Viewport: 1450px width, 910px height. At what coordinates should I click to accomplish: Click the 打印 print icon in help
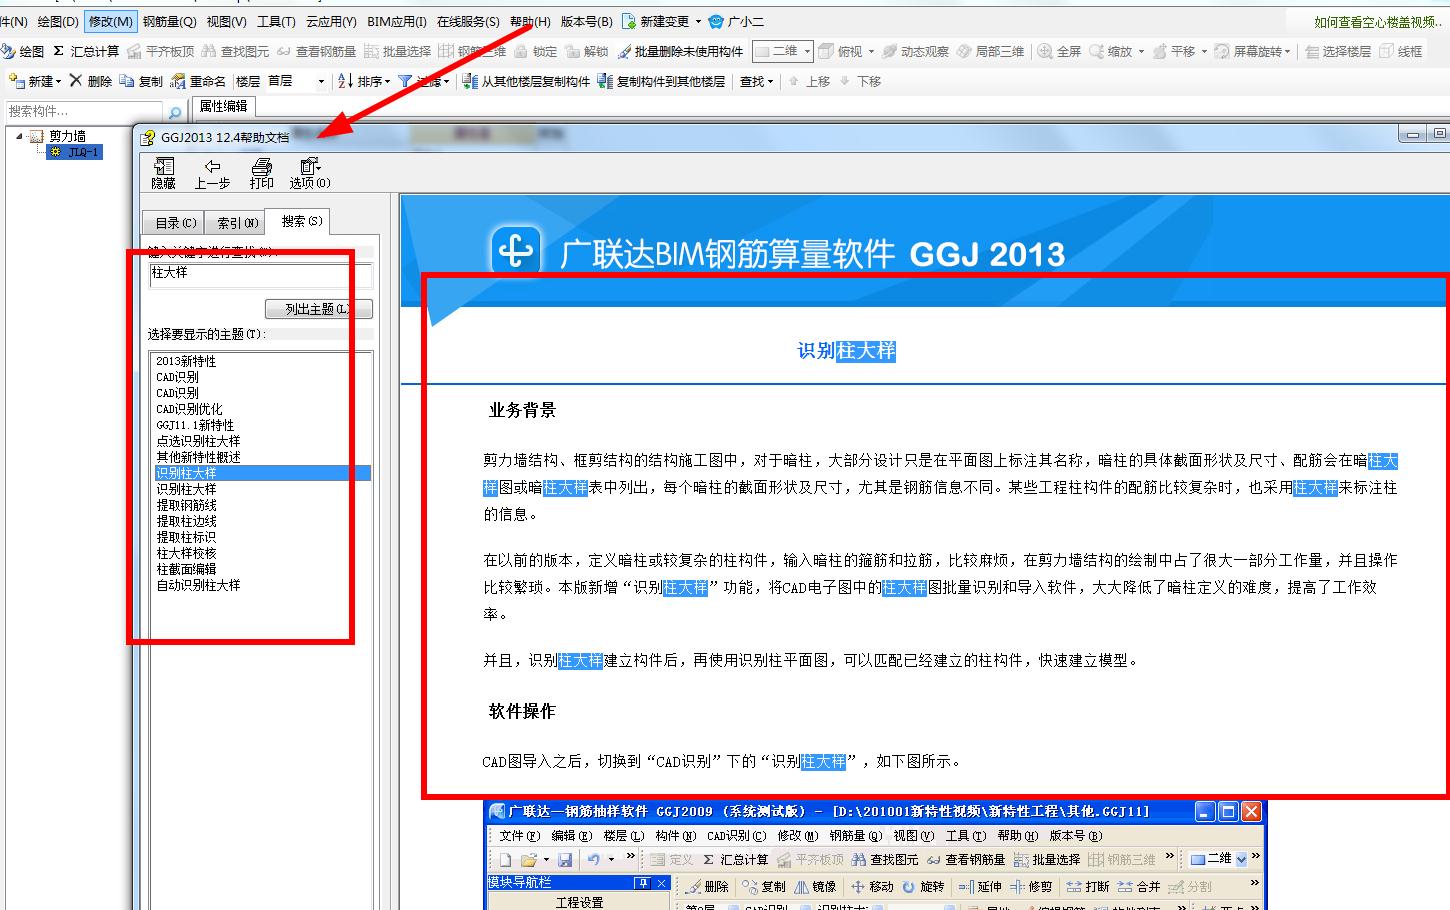tap(261, 173)
